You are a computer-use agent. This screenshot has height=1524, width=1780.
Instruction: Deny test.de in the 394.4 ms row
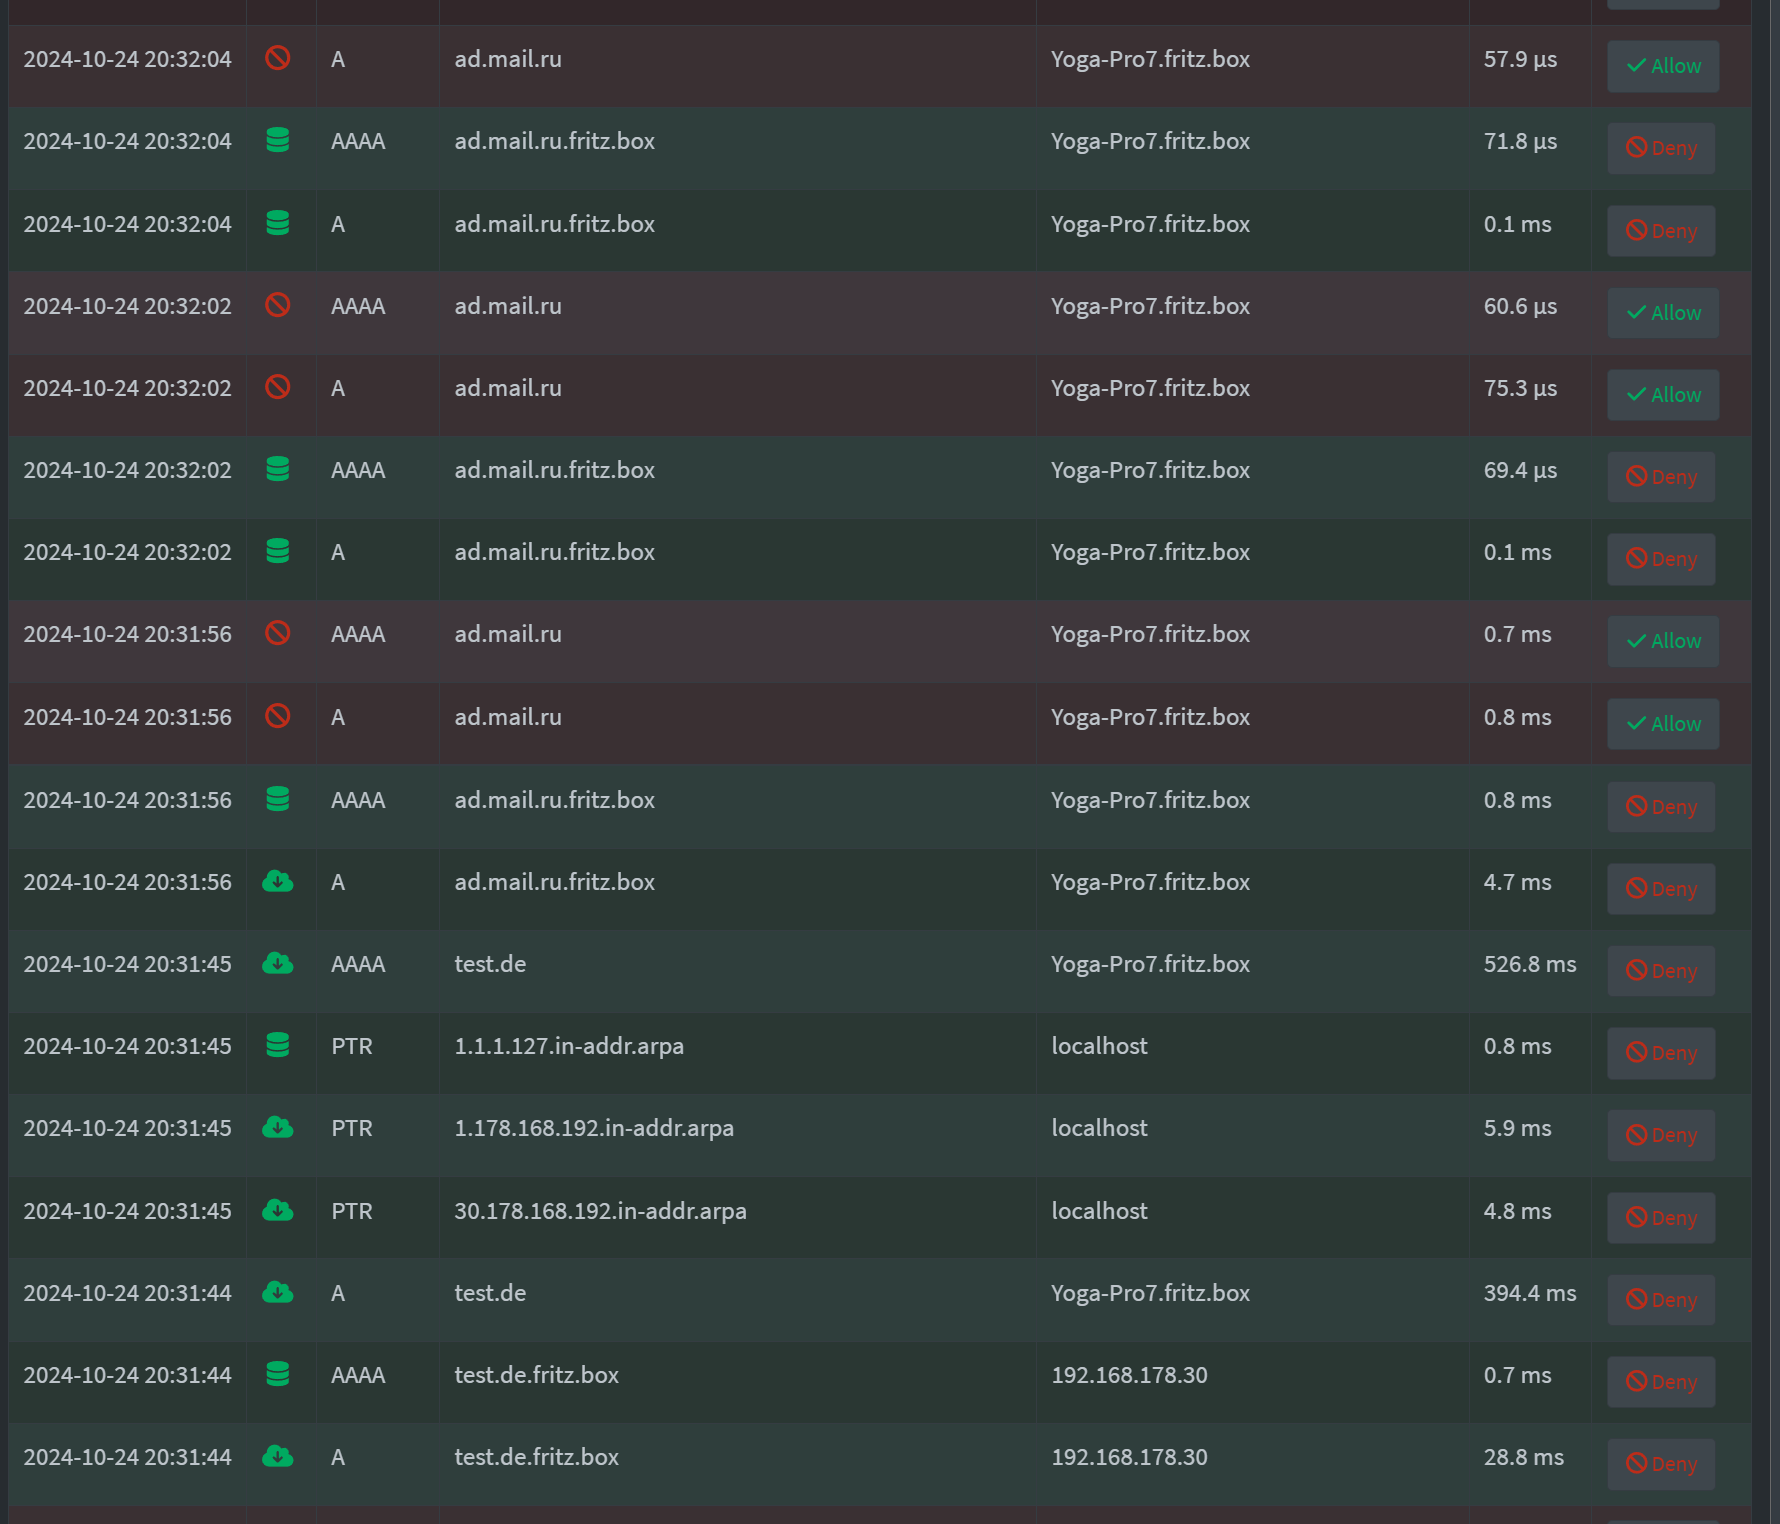click(1661, 1300)
